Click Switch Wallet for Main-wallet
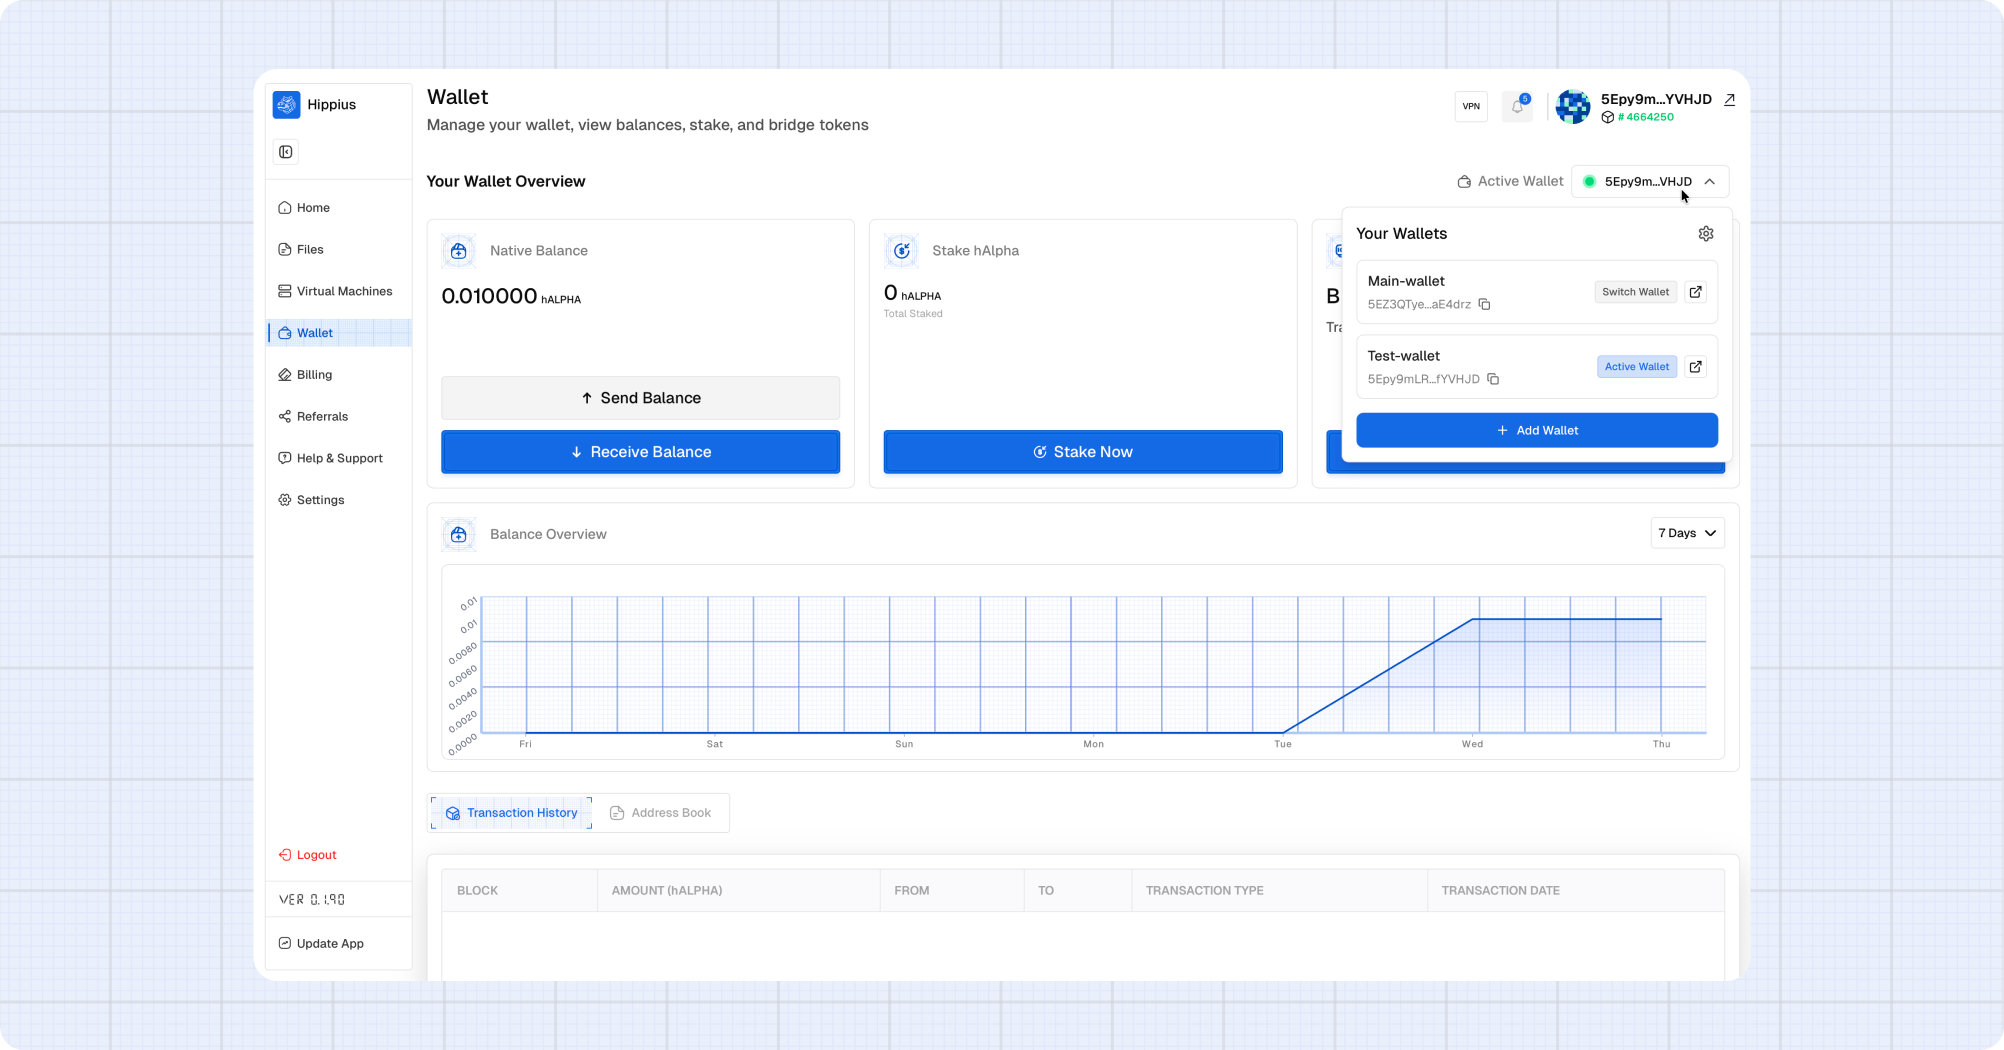2004x1050 pixels. 1635,292
